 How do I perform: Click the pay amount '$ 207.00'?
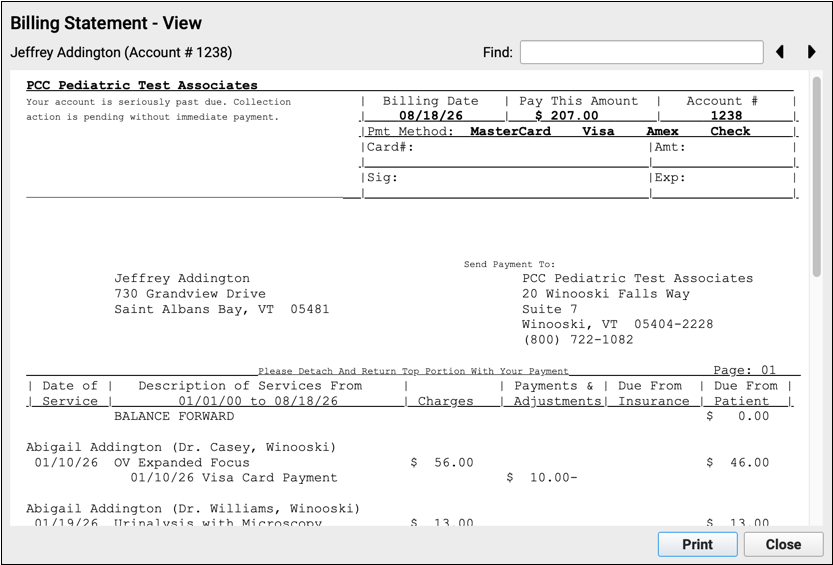pos(566,115)
